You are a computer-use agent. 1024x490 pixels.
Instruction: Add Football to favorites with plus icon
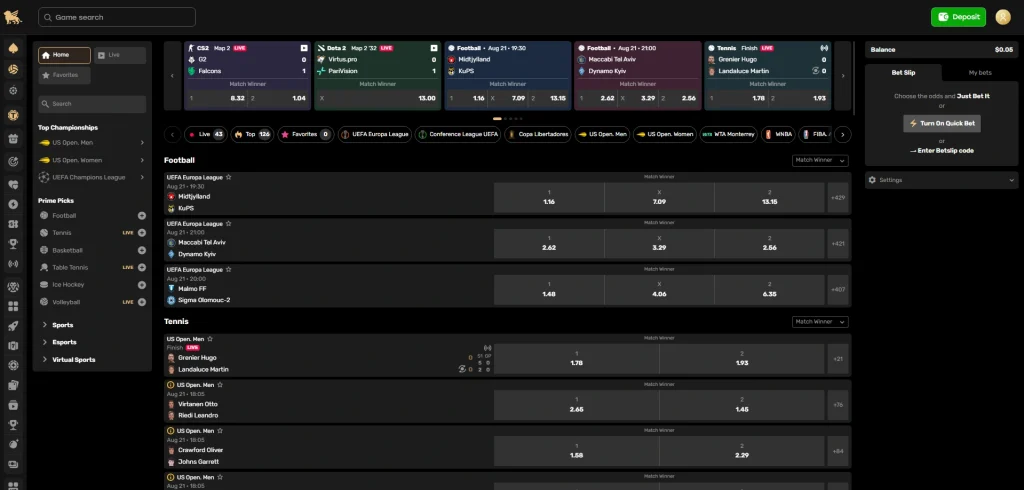coord(141,216)
